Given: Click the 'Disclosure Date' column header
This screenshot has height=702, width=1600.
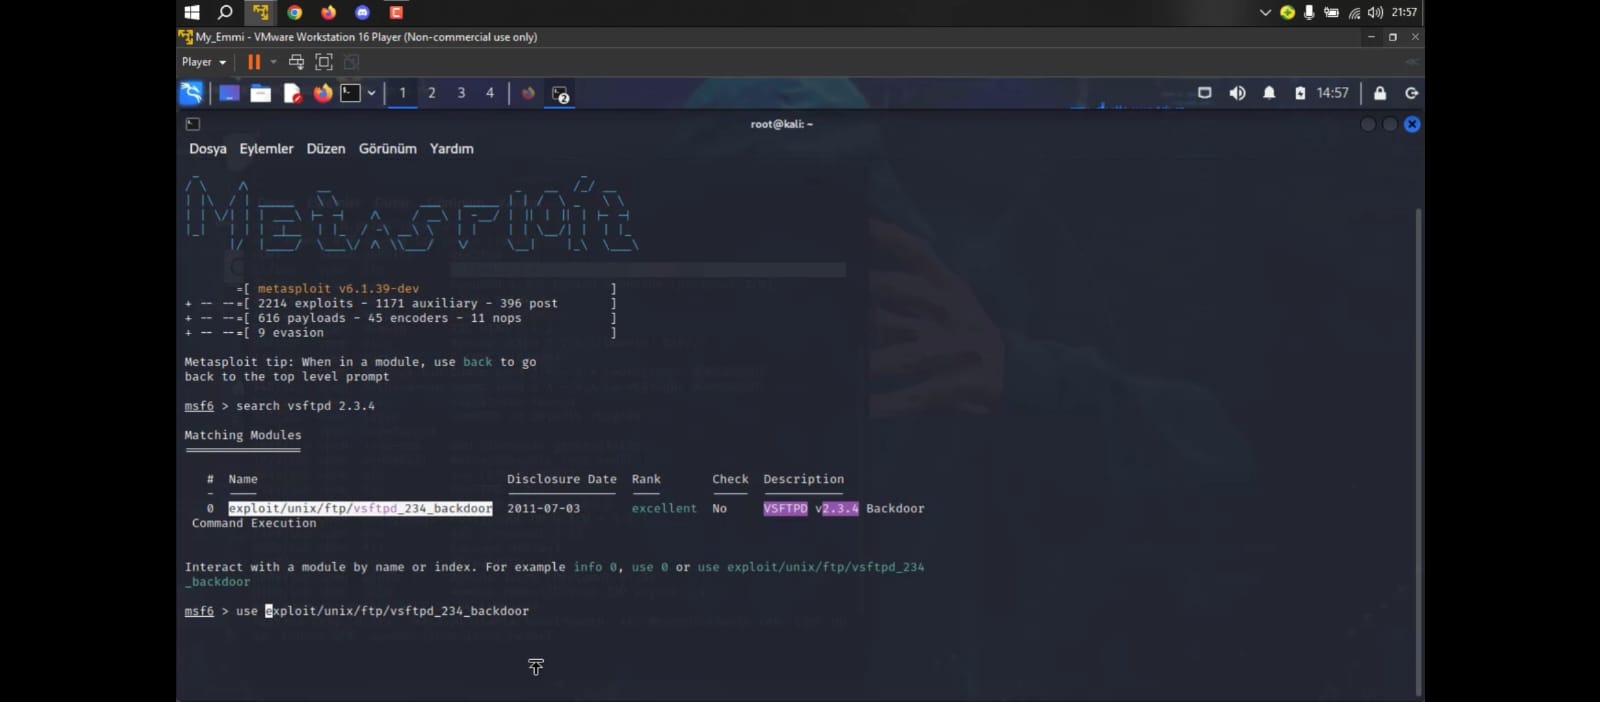Looking at the screenshot, I should click(562, 479).
